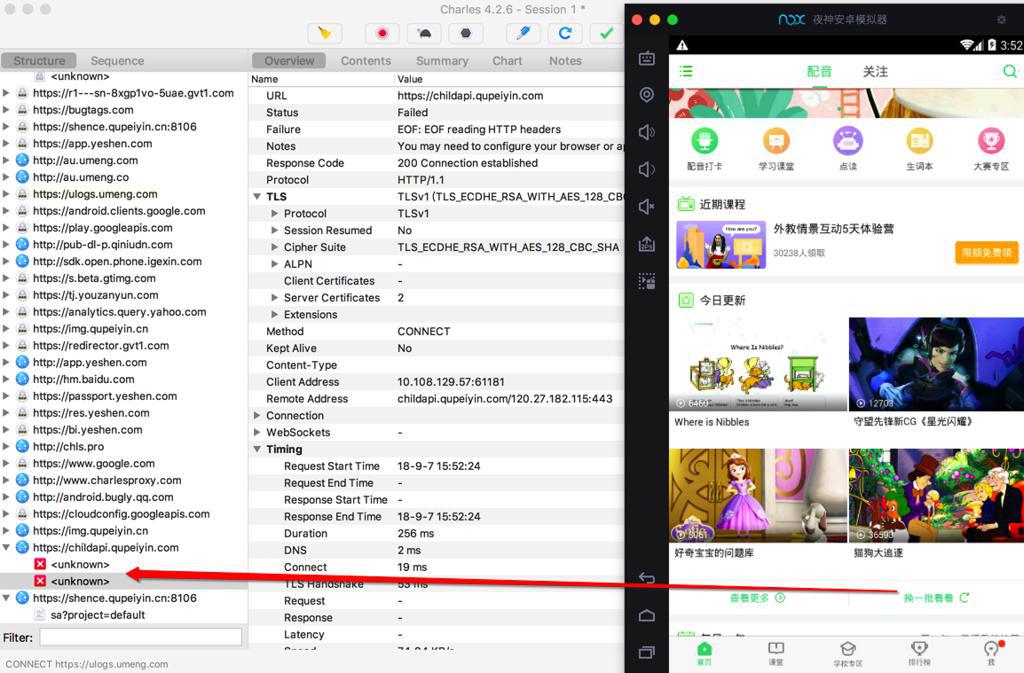Tap the green search icon in app
The image size is (1024, 673).
(1010, 71)
